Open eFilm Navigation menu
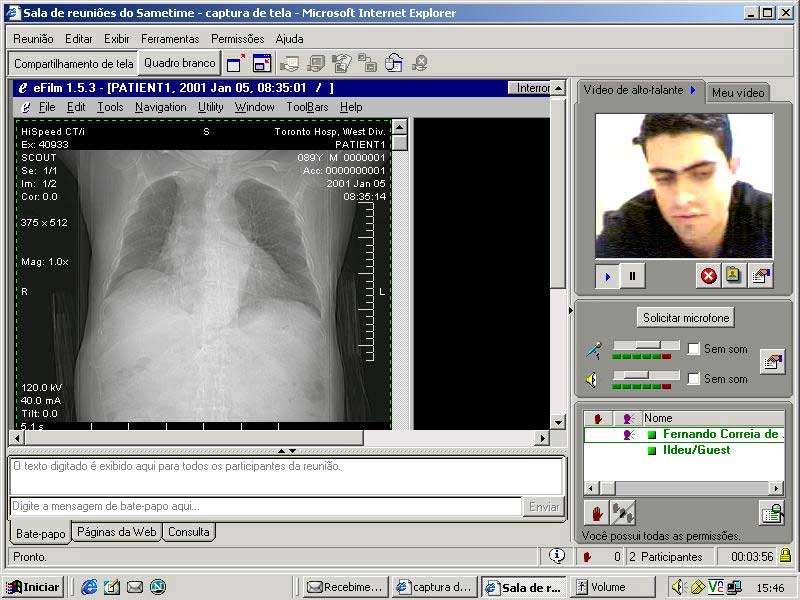The height and width of the screenshot is (600, 800). pos(161,107)
